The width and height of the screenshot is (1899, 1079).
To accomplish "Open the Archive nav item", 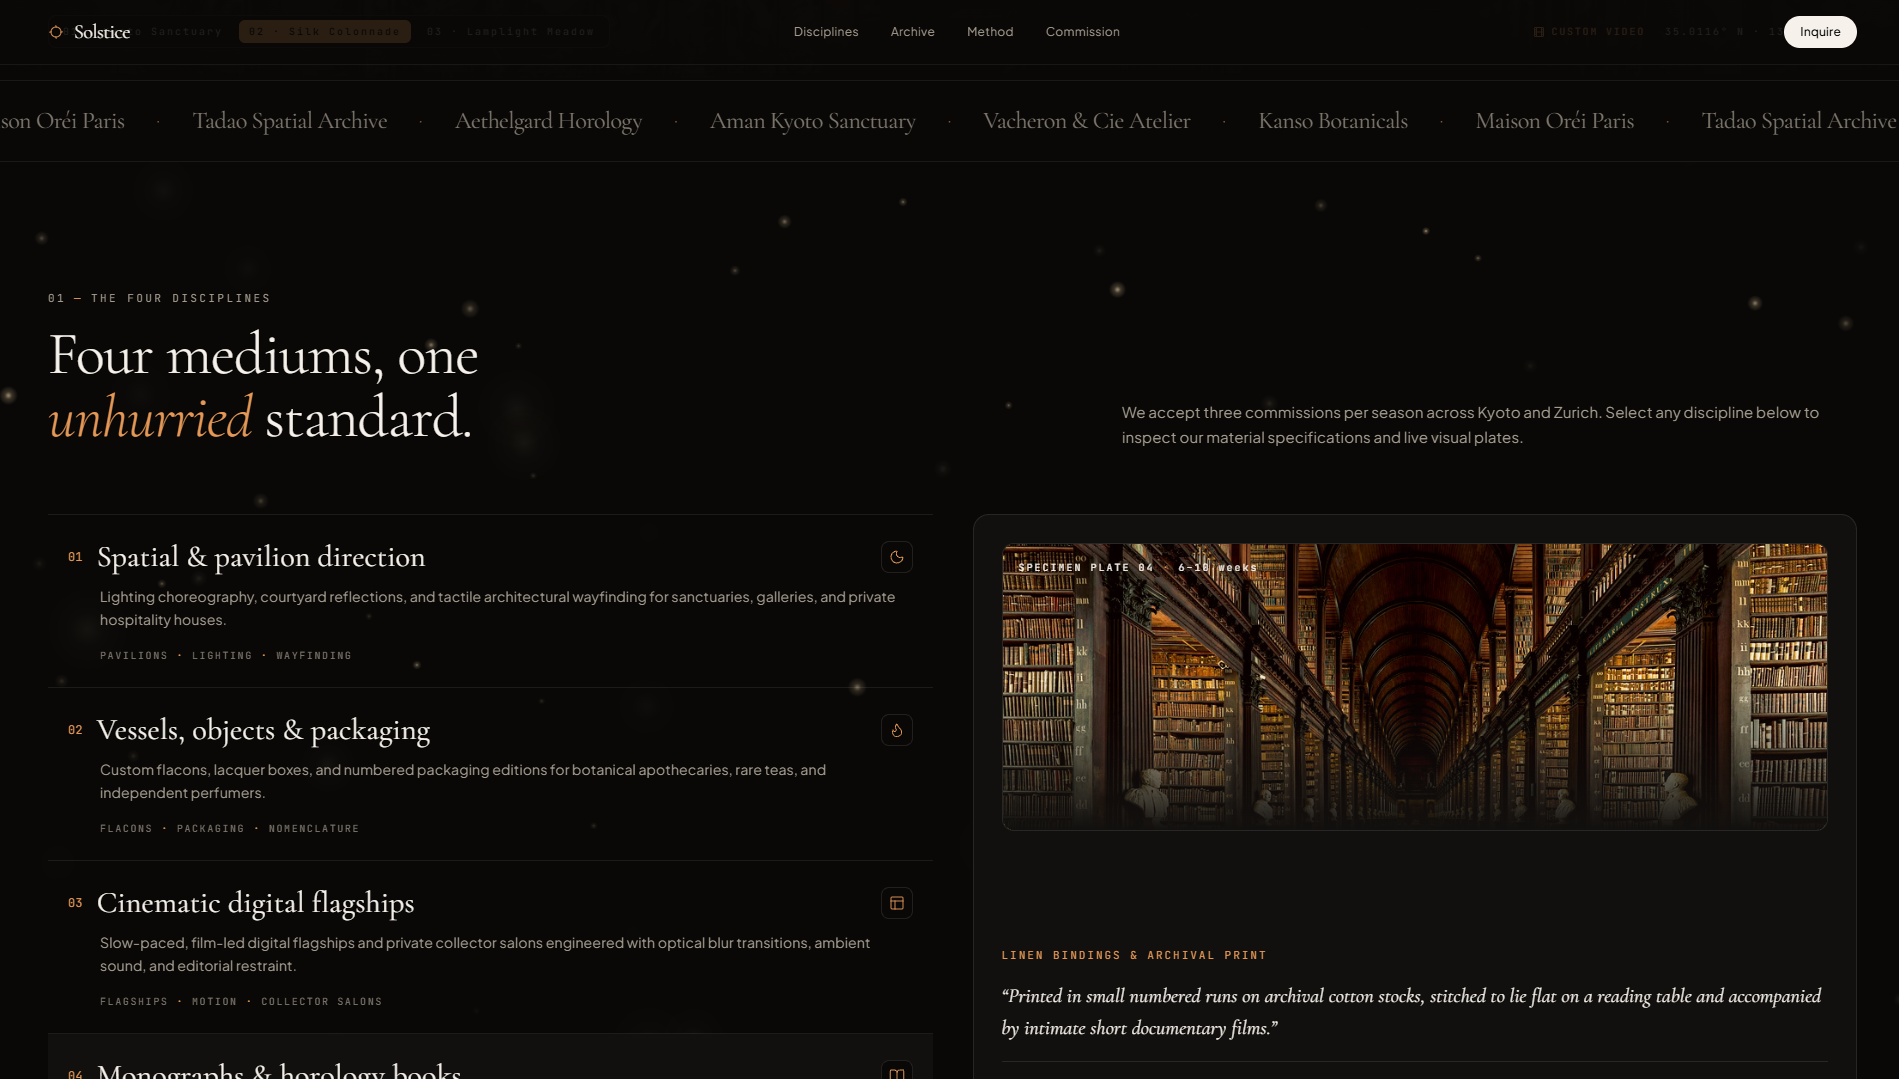I will (913, 32).
